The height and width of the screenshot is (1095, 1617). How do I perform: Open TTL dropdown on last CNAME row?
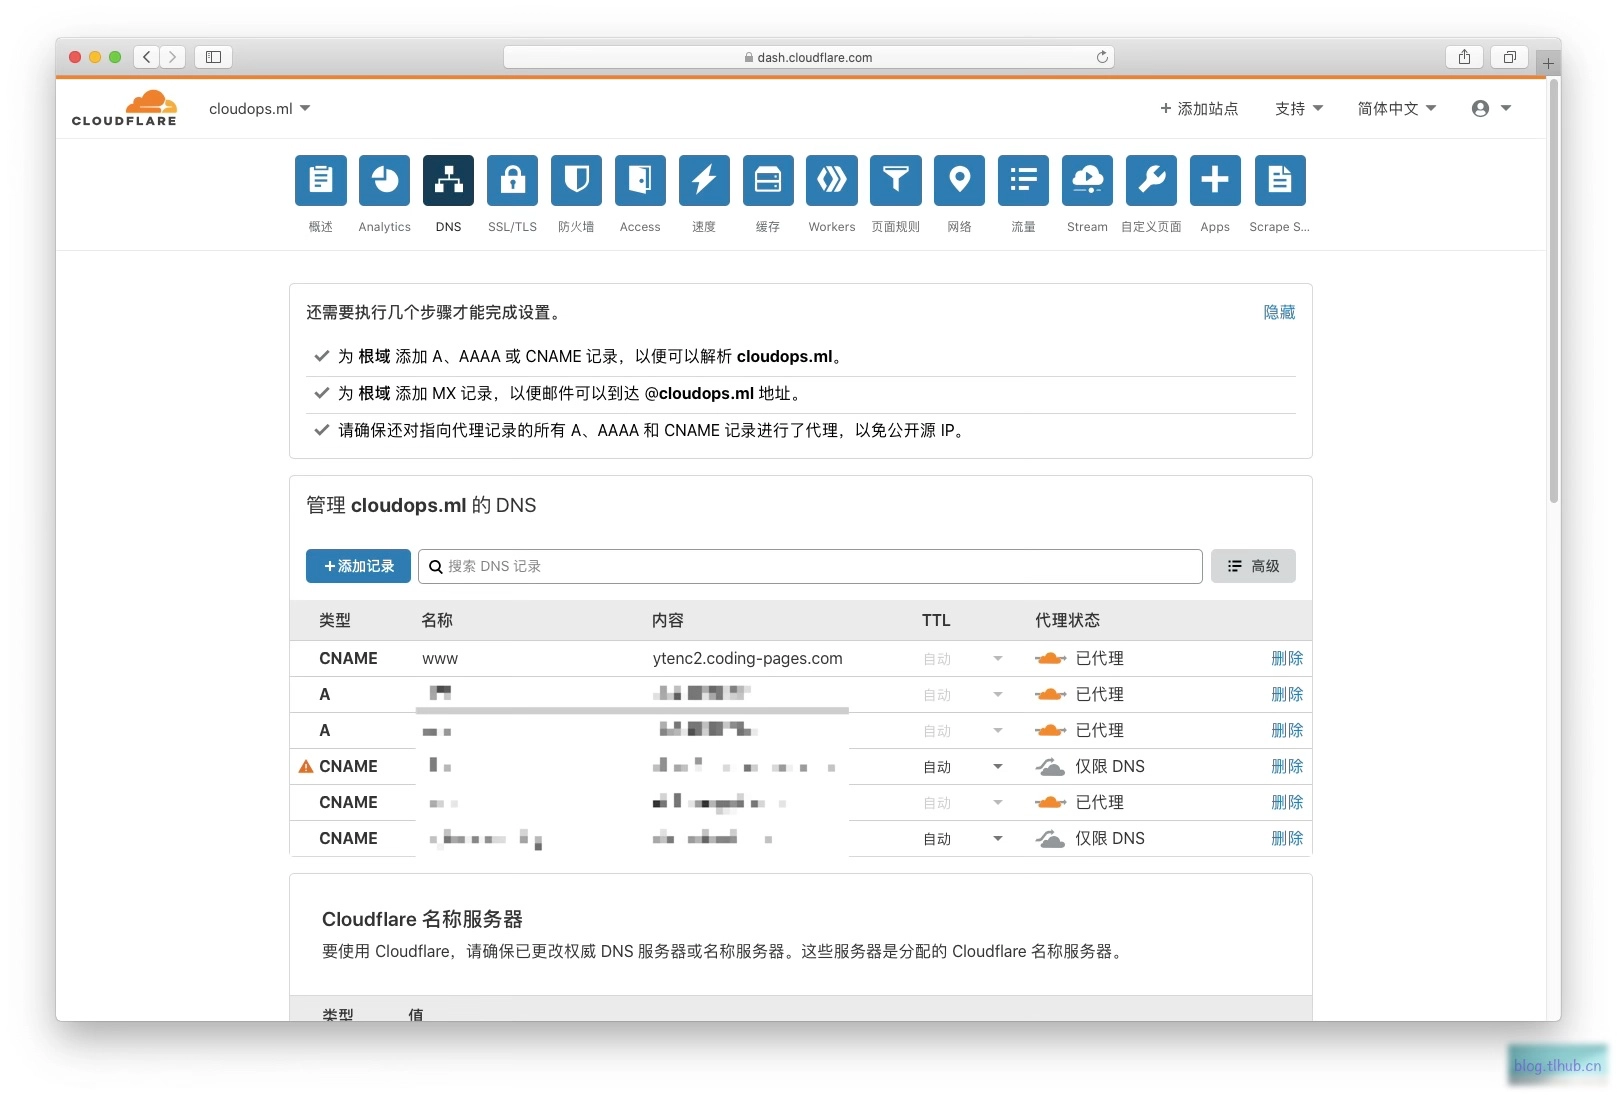[x=962, y=838]
